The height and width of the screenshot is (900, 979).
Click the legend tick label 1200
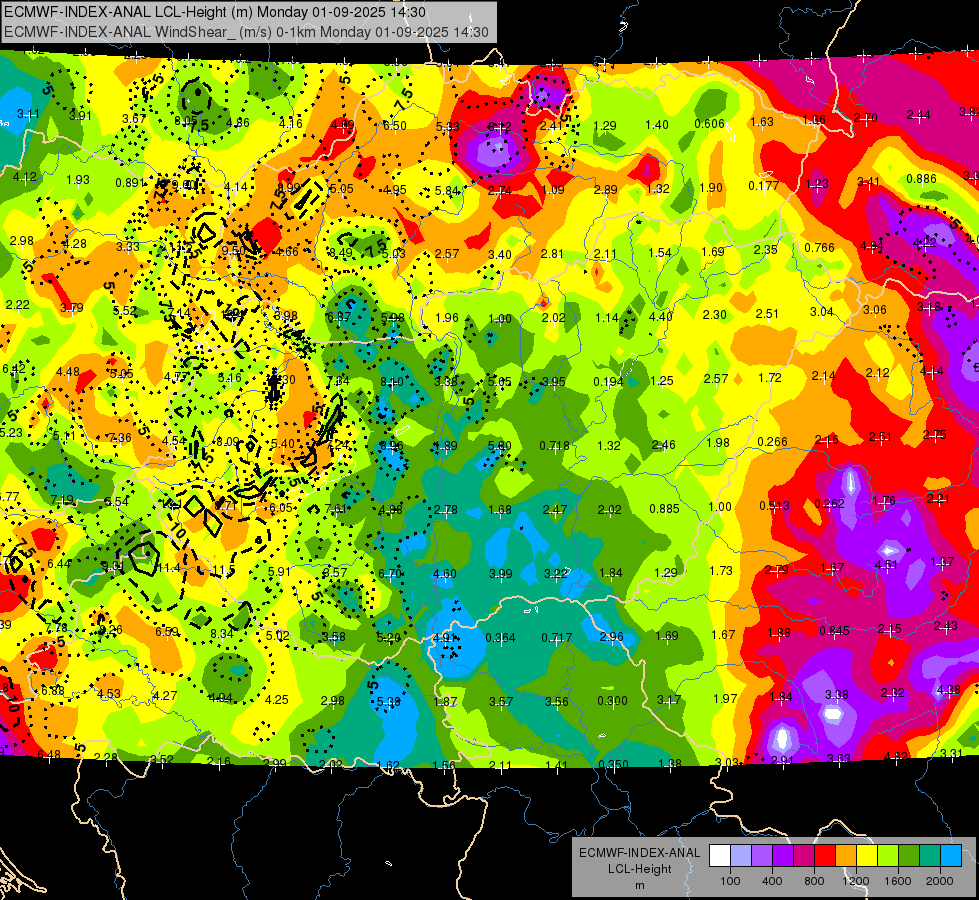pyautogui.click(x=855, y=881)
